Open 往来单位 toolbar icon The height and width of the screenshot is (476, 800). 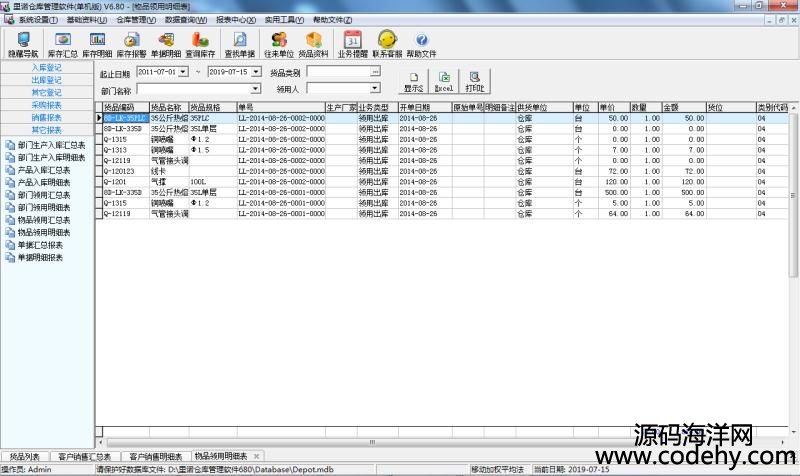(279, 44)
